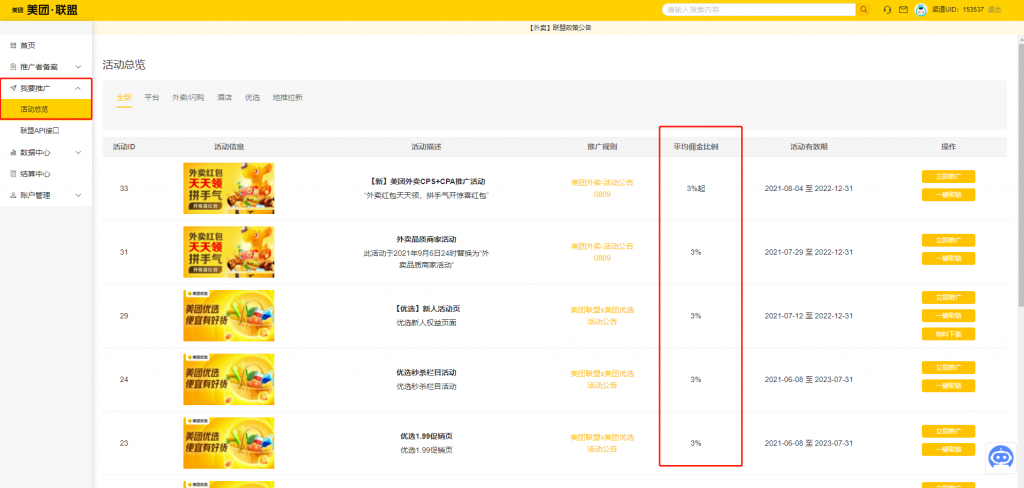Click the 【优选】新人活动页 title
The image size is (1024, 488).
point(426,308)
